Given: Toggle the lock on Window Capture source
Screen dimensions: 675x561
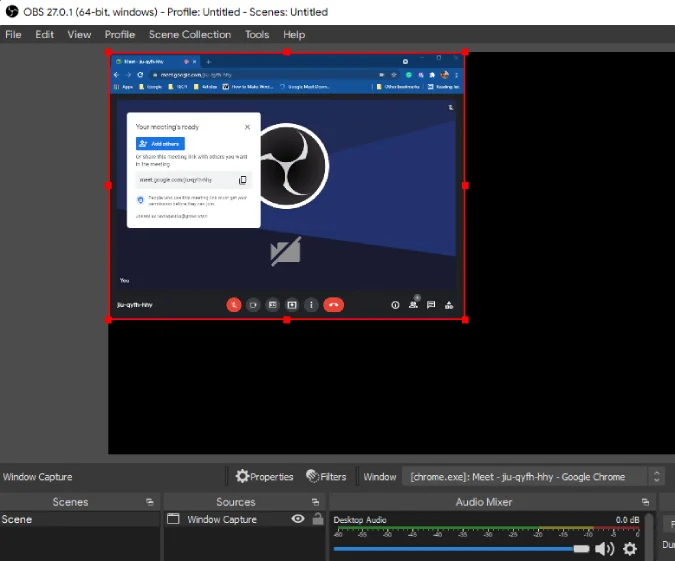Looking at the screenshot, I should (318, 519).
